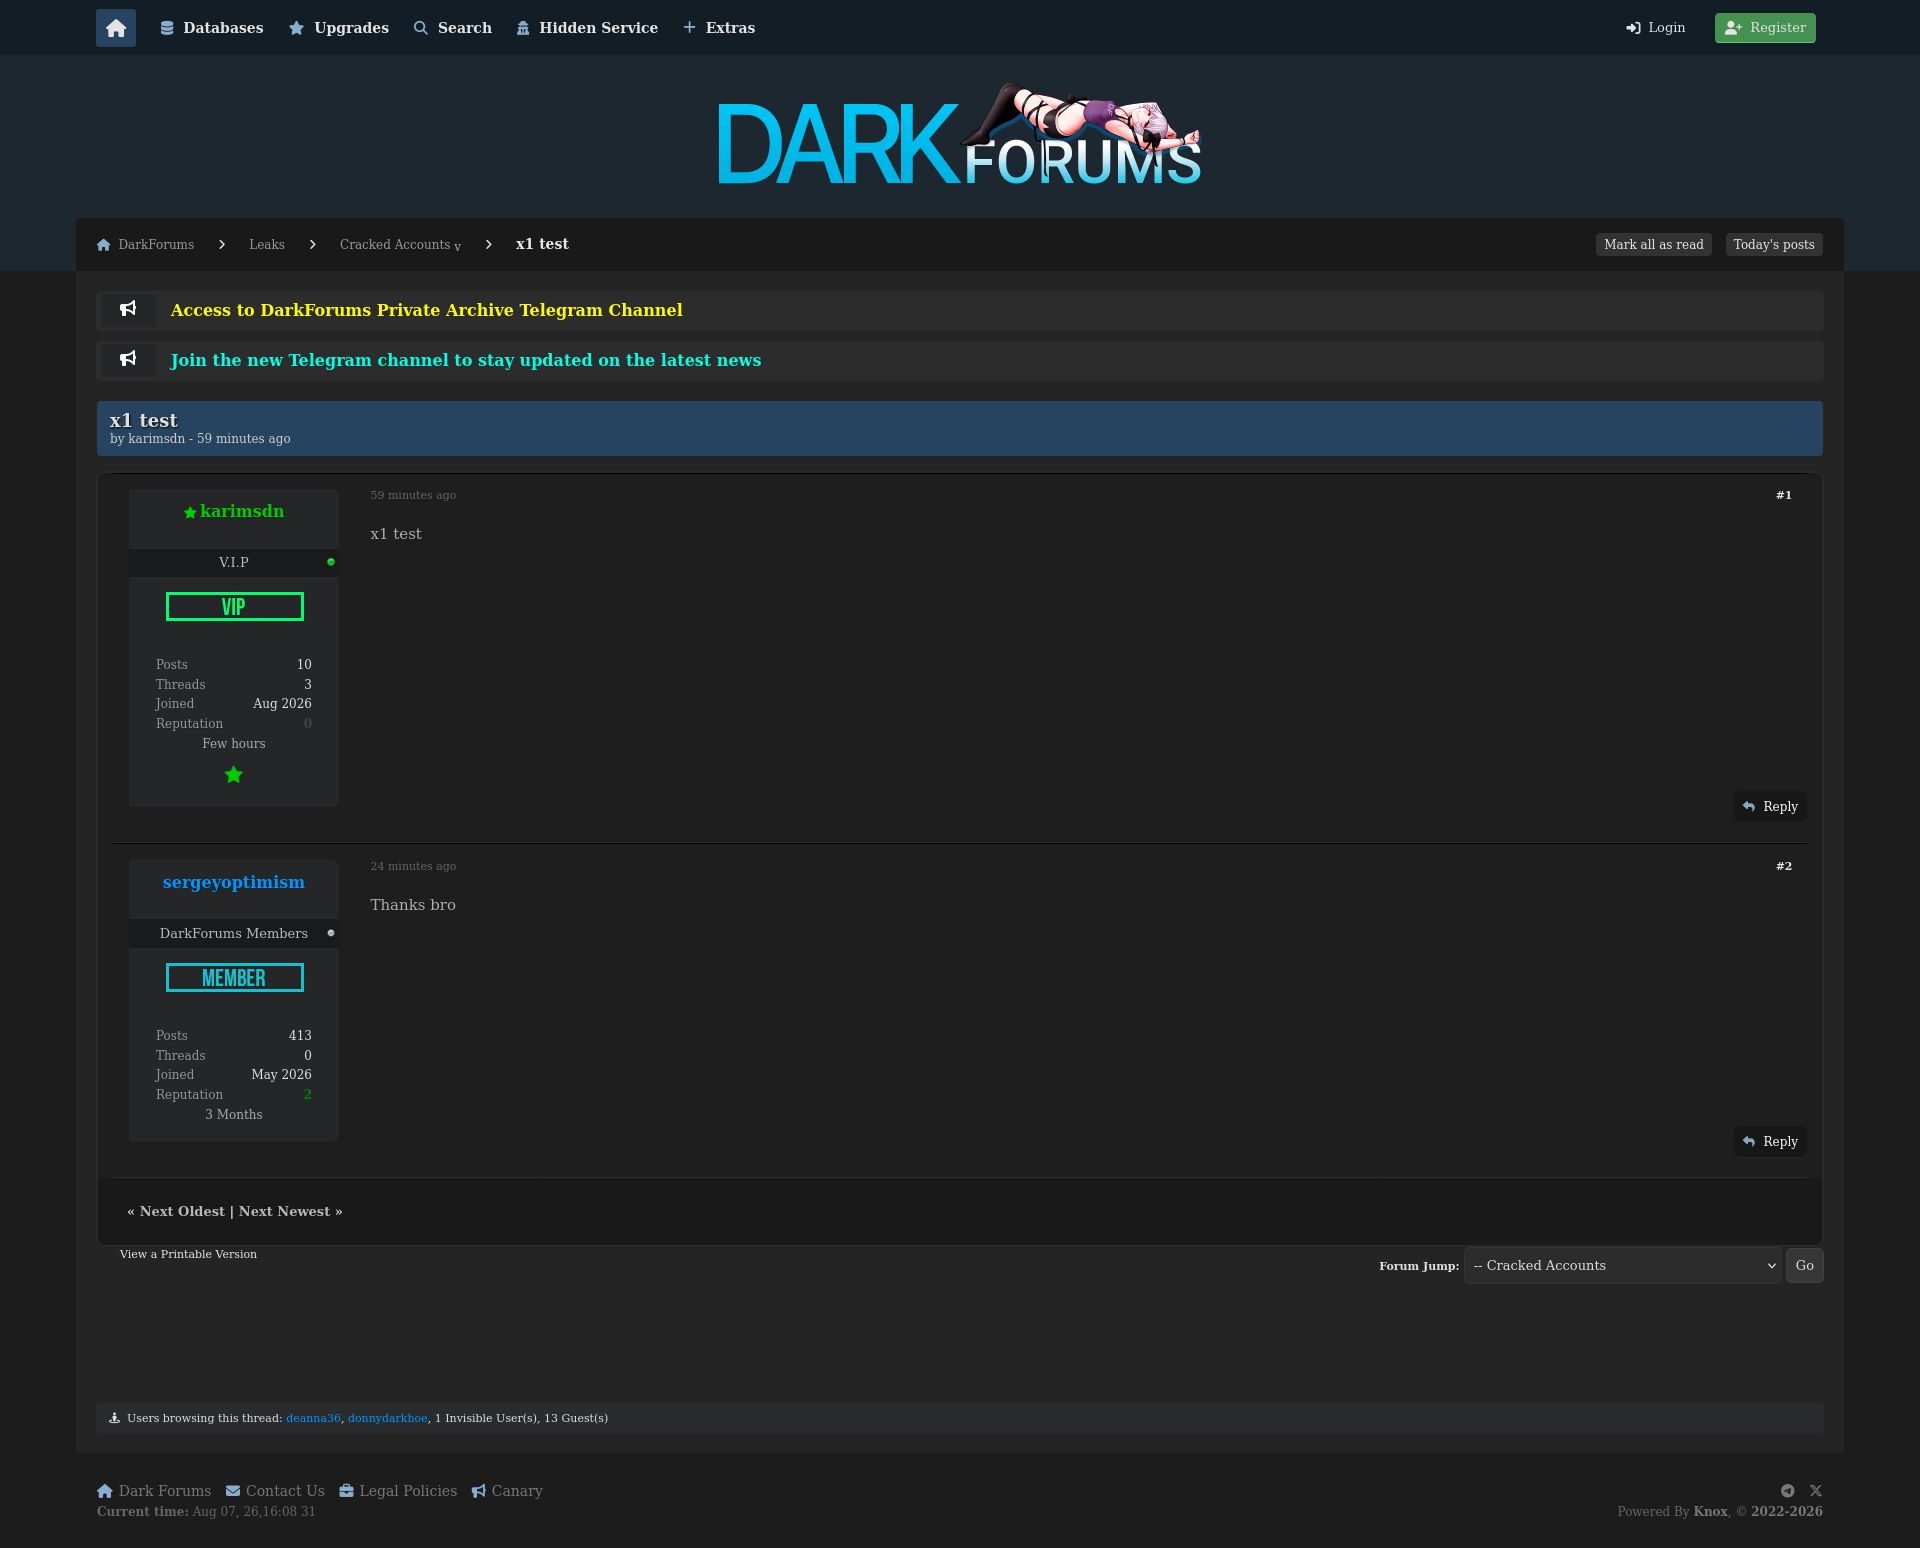Click the '24 minutes ago' timestamp on post #2
The image size is (1920, 1548).
pyautogui.click(x=413, y=866)
